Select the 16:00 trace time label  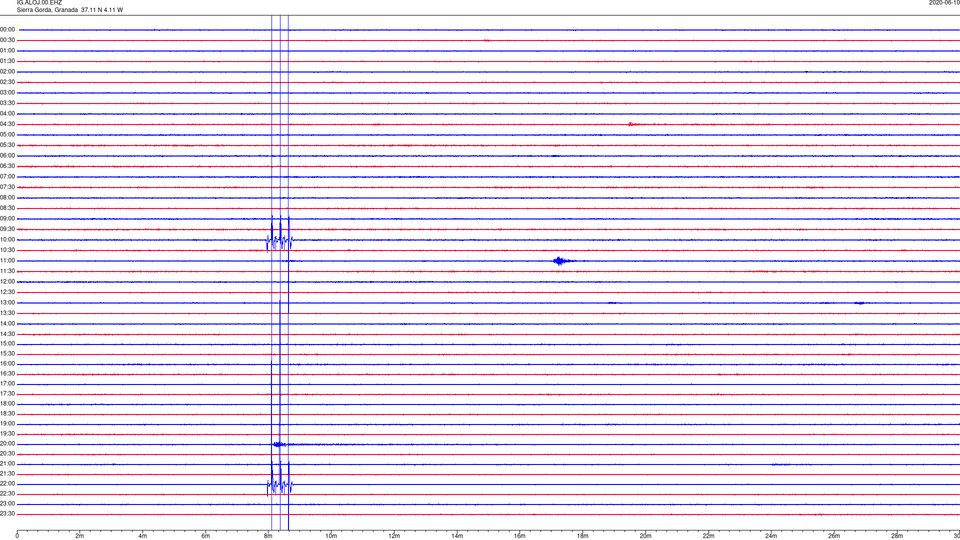tap(7, 364)
